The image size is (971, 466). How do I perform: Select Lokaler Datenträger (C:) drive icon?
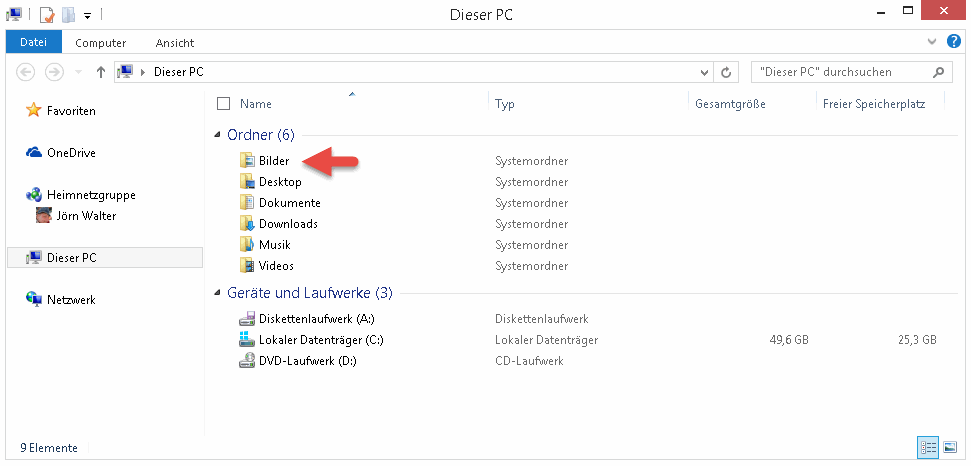[x=248, y=340]
